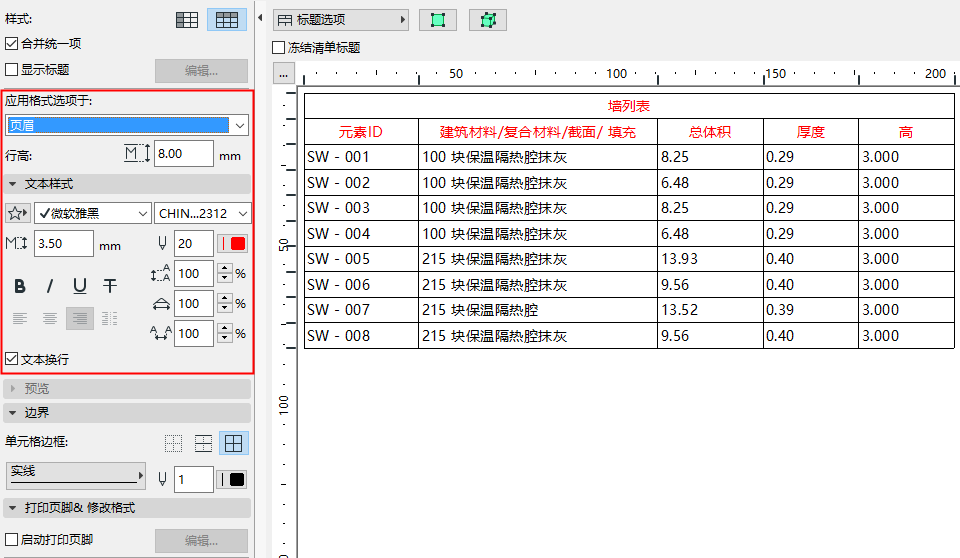Open the 页眉 apply-format dropdown
Screen dimensions: 960x558
(x=127, y=125)
